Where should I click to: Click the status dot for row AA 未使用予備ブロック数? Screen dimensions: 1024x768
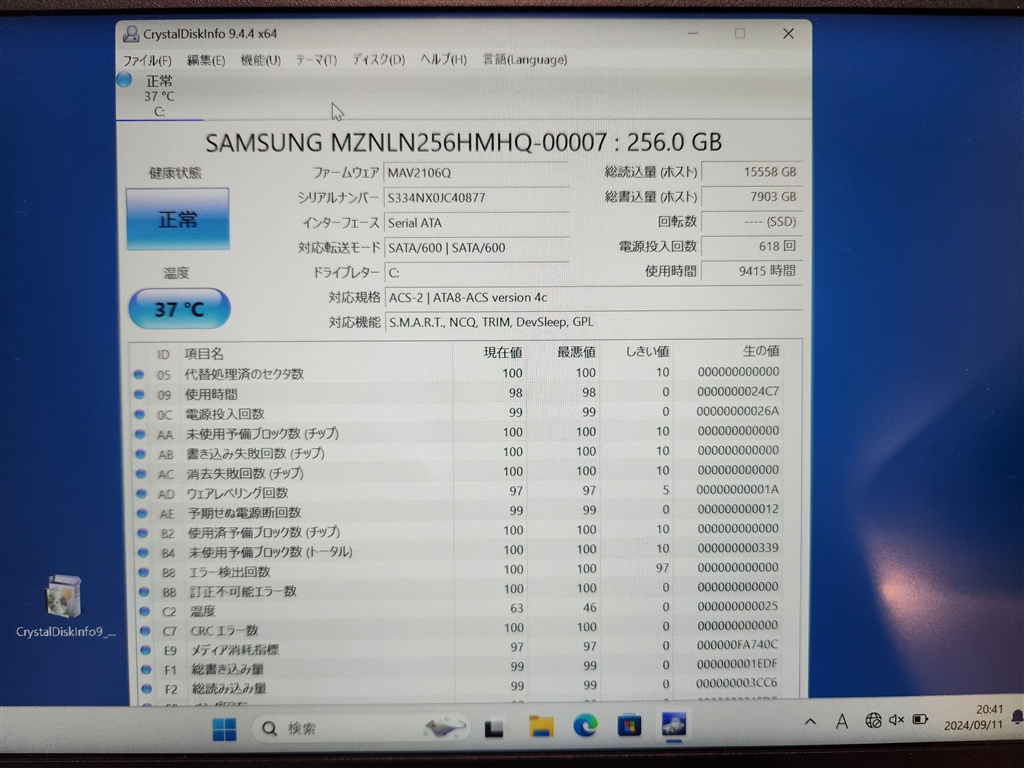[x=140, y=434]
